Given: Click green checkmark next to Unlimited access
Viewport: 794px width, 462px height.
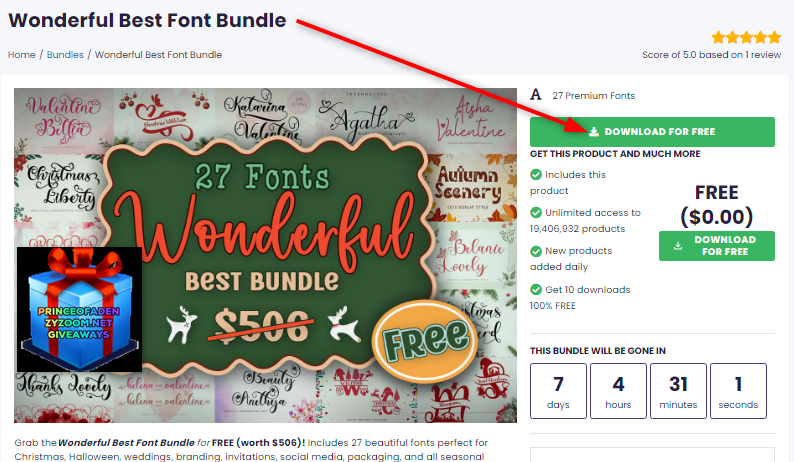Looking at the screenshot, I should point(536,213).
